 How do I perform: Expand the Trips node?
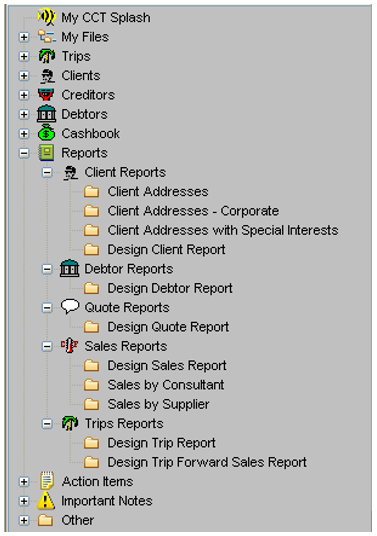tap(24, 56)
